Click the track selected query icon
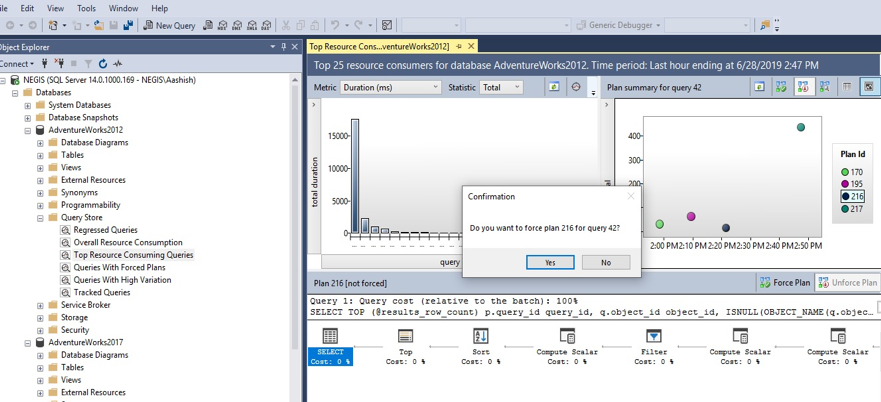 576,87
